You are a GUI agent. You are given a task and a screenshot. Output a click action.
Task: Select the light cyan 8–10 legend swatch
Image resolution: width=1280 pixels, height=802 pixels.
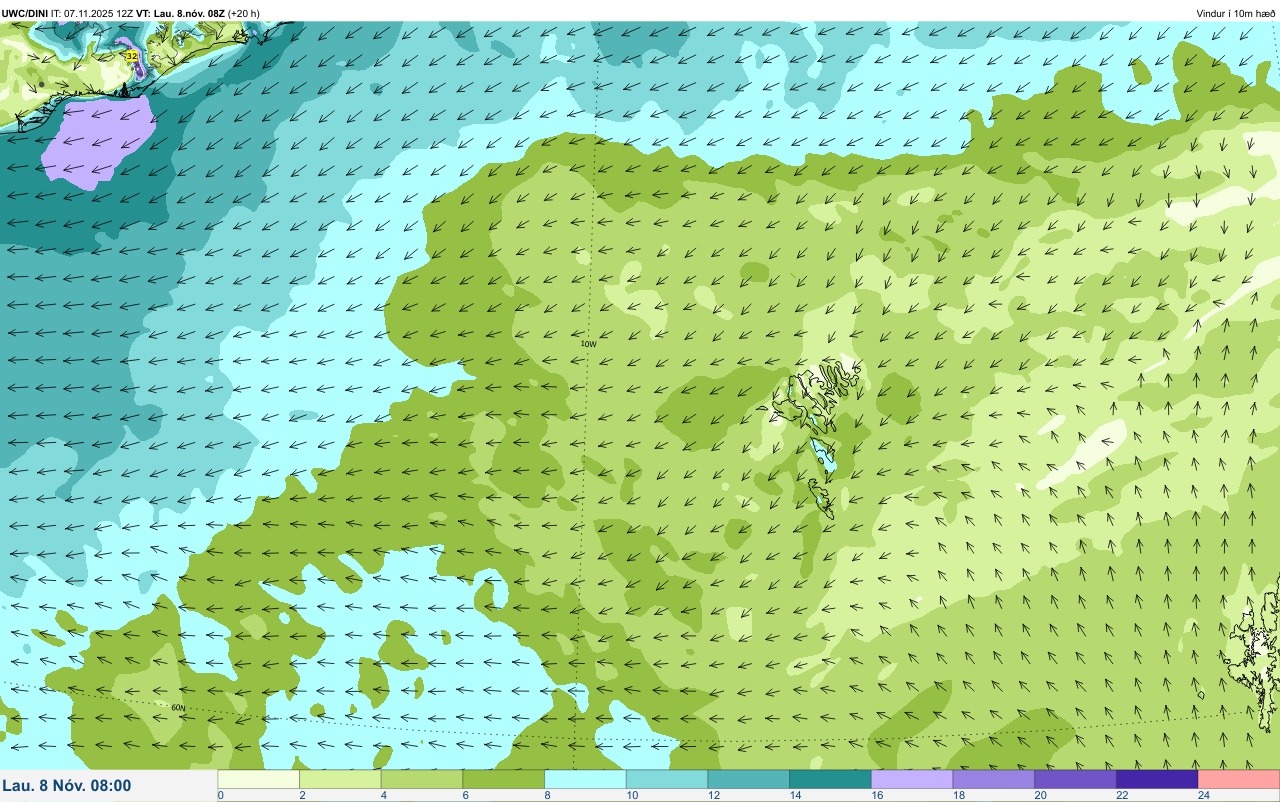586,779
